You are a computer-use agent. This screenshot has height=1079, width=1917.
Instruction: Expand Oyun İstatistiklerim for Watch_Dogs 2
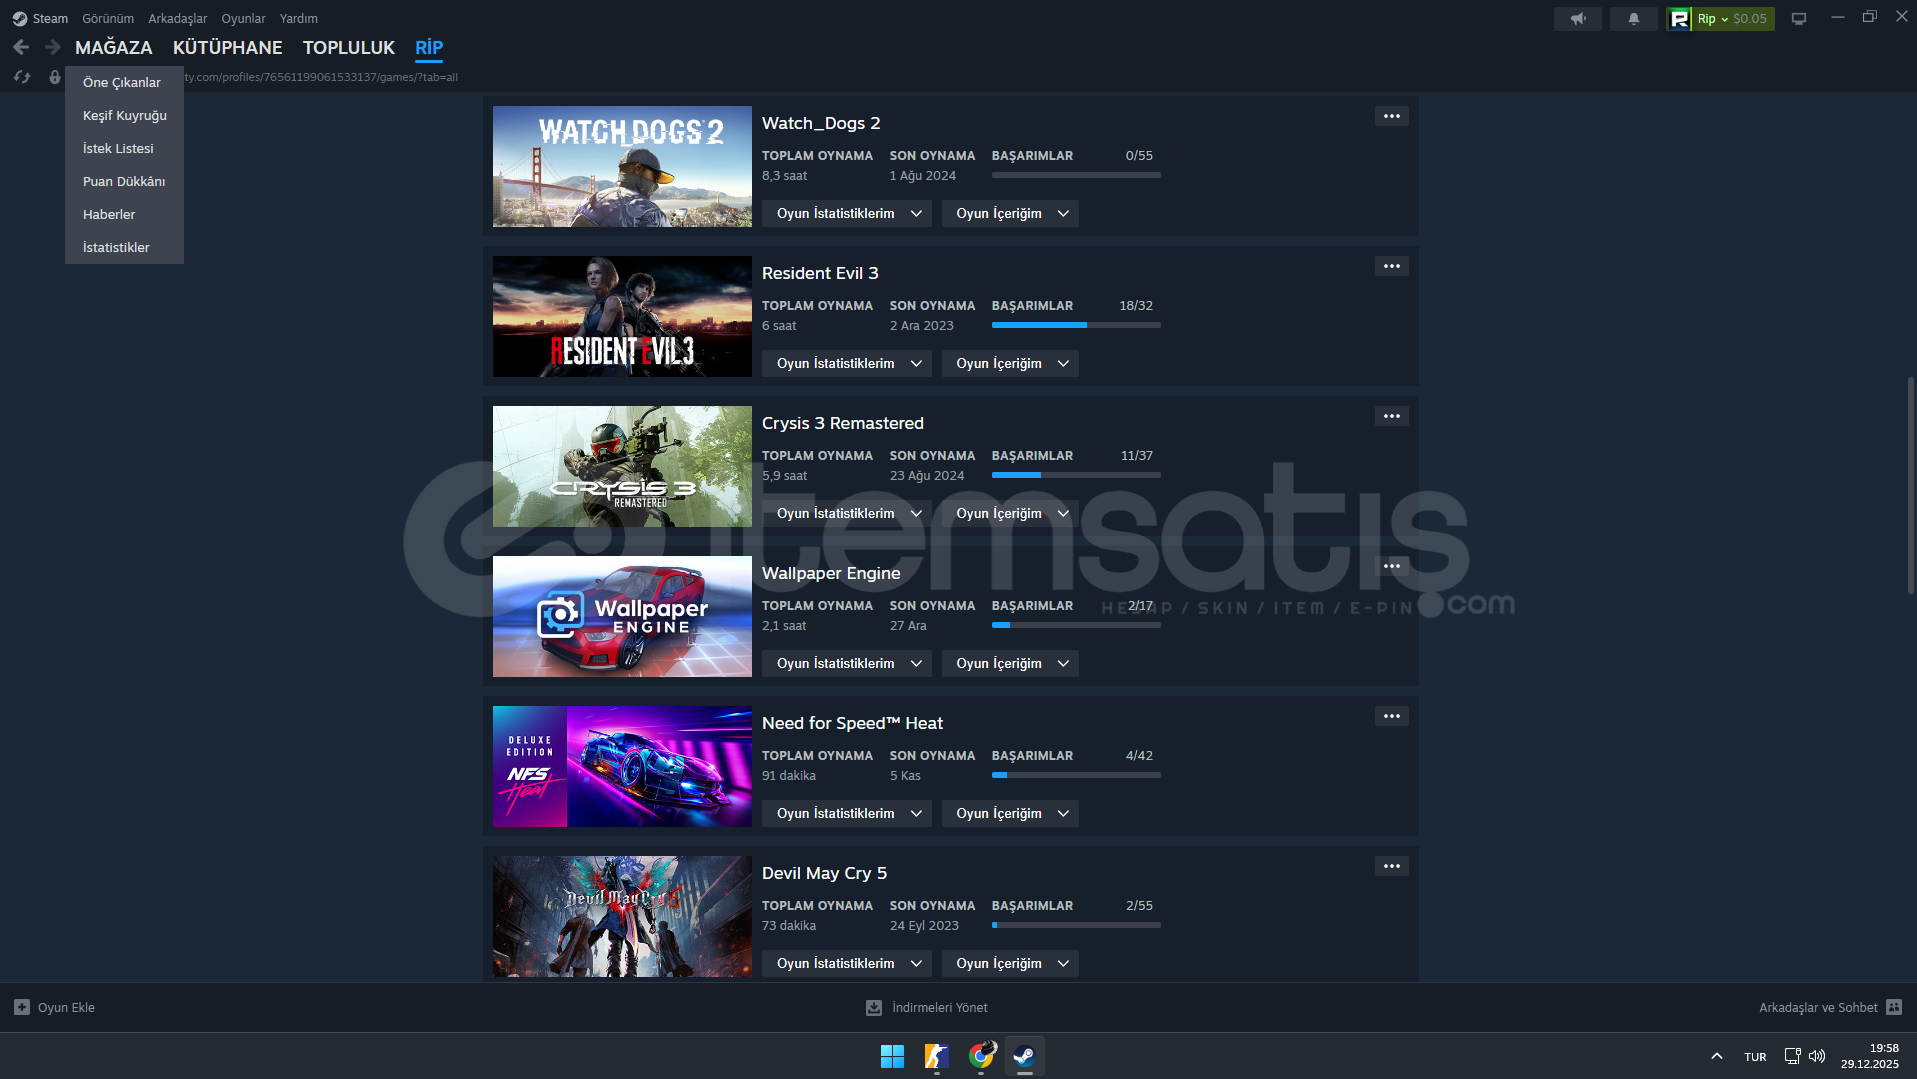click(x=847, y=213)
